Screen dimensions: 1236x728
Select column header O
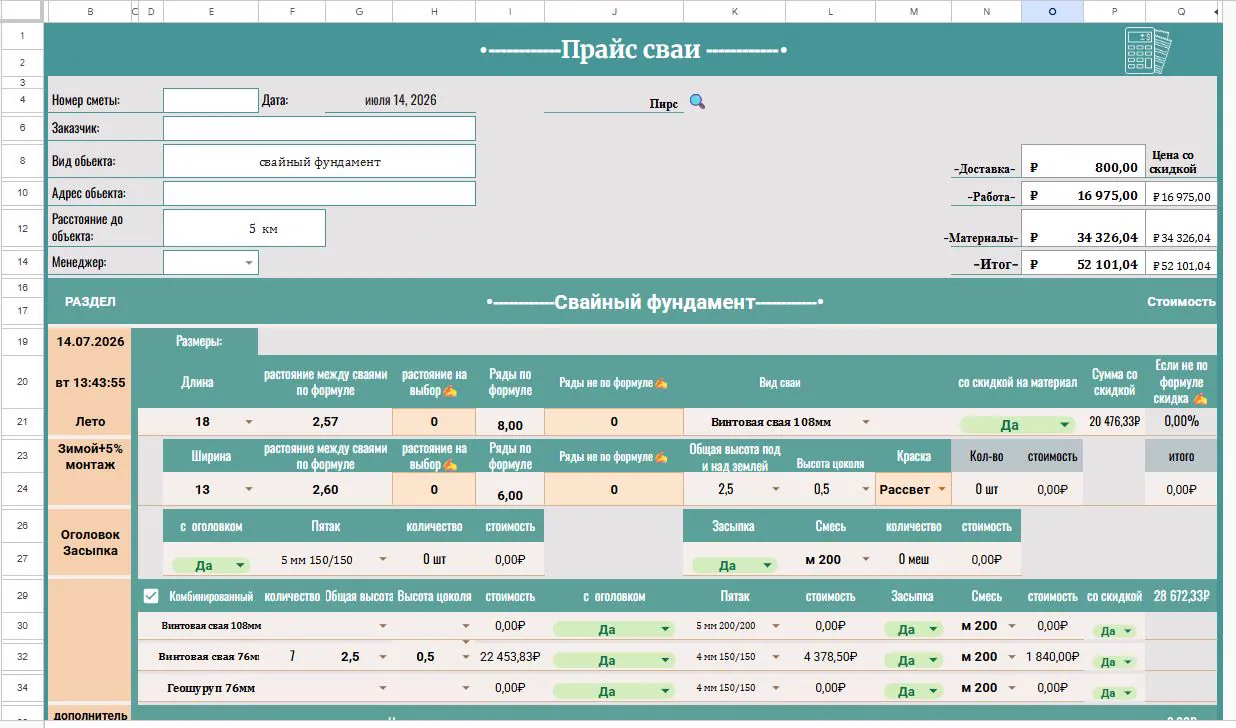(1052, 12)
